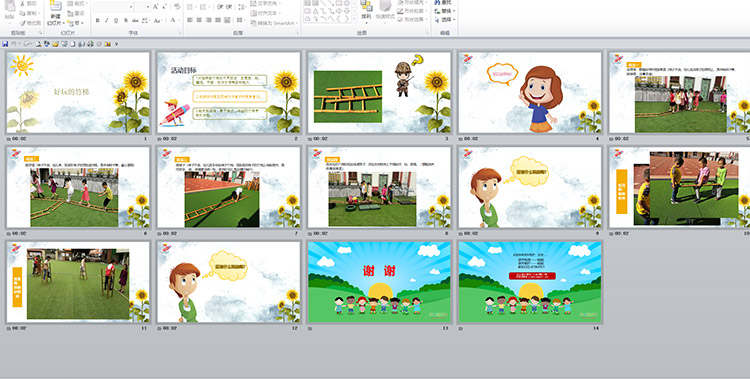750x379 pixels.
Task: Open the Layout (版式) dropdown
Action: tap(77, 3)
